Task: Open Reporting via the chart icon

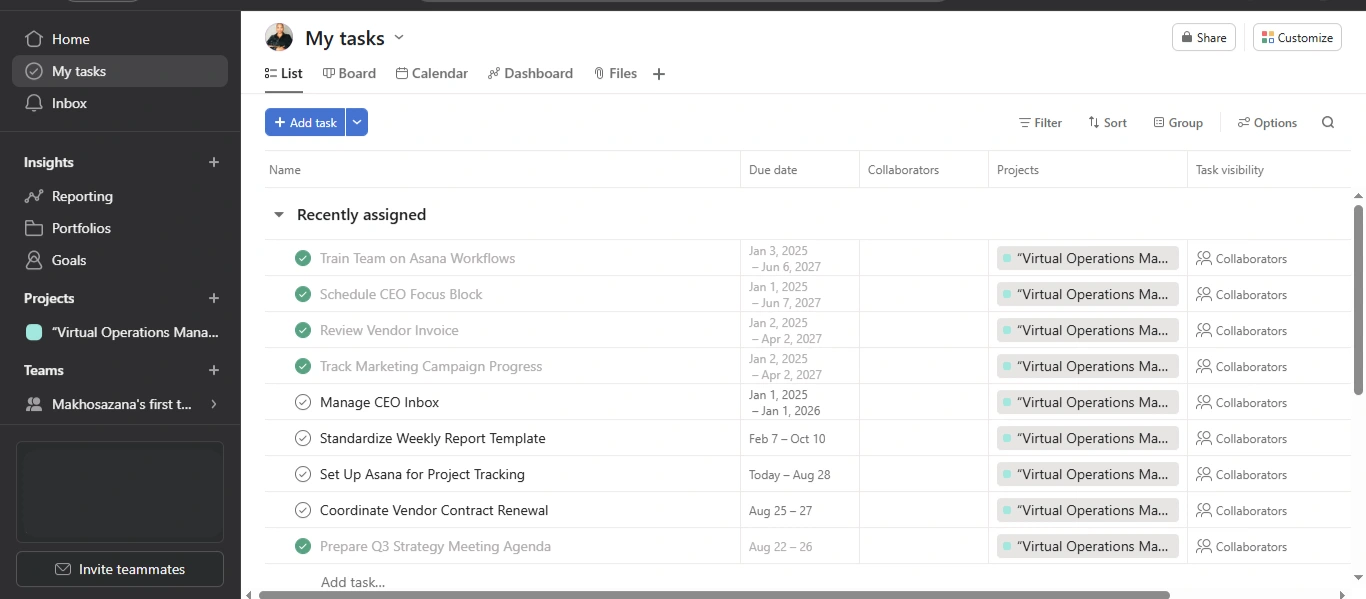Action: click(x=34, y=196)
